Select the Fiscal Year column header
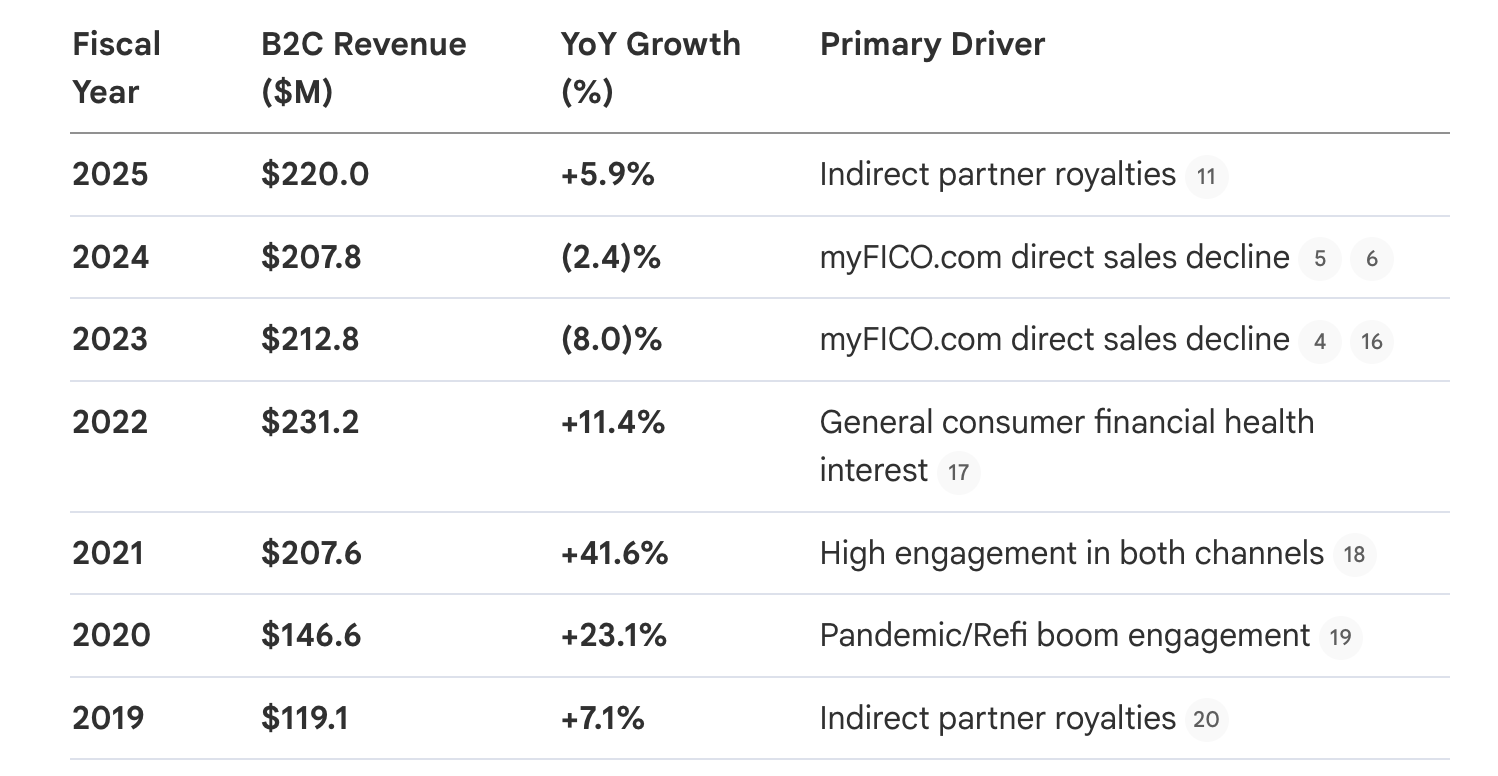 116,68
